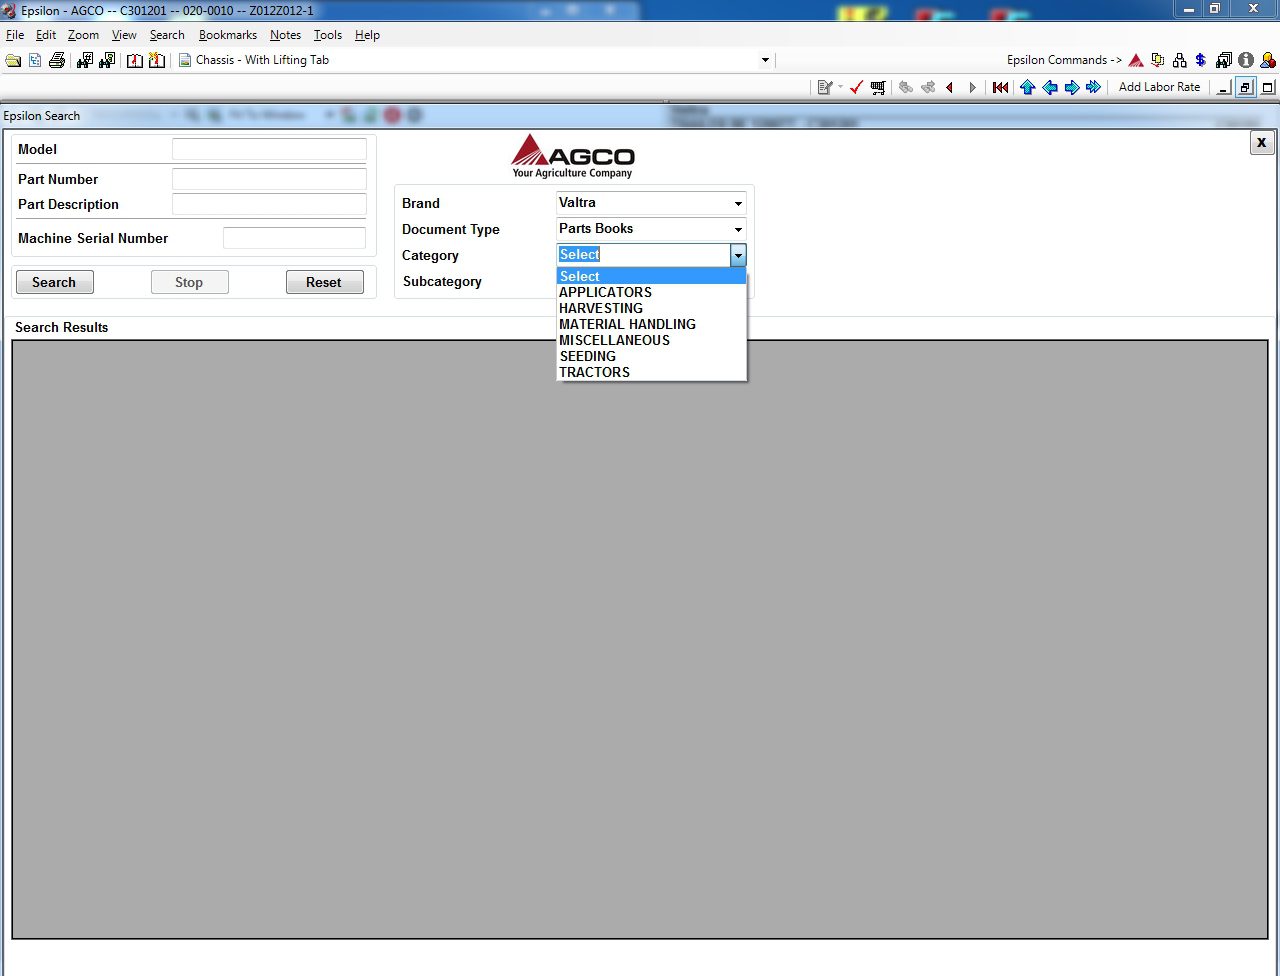Image resolution: width=1280 pixels, height=976 pixels.
Task: Click the Search button
Action: coord(54,282)
